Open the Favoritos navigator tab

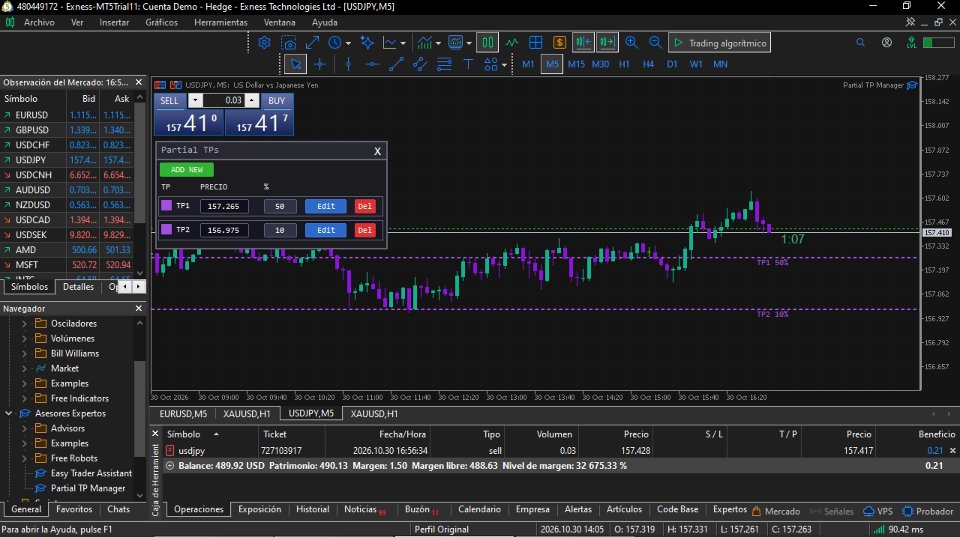(x=74, y=509)
